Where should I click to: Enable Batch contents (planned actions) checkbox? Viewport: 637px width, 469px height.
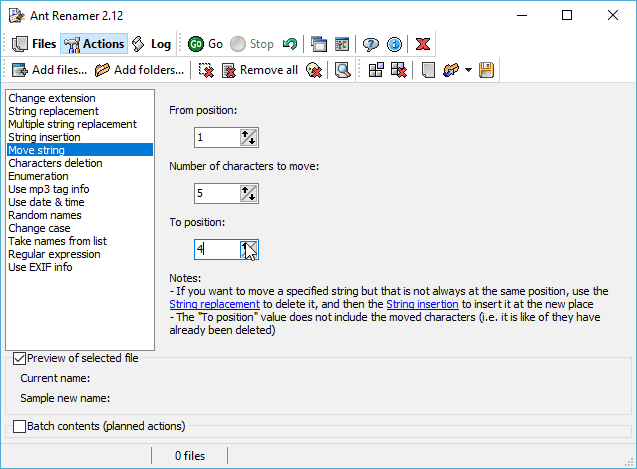pyautogui.click(x=20, y=426)
